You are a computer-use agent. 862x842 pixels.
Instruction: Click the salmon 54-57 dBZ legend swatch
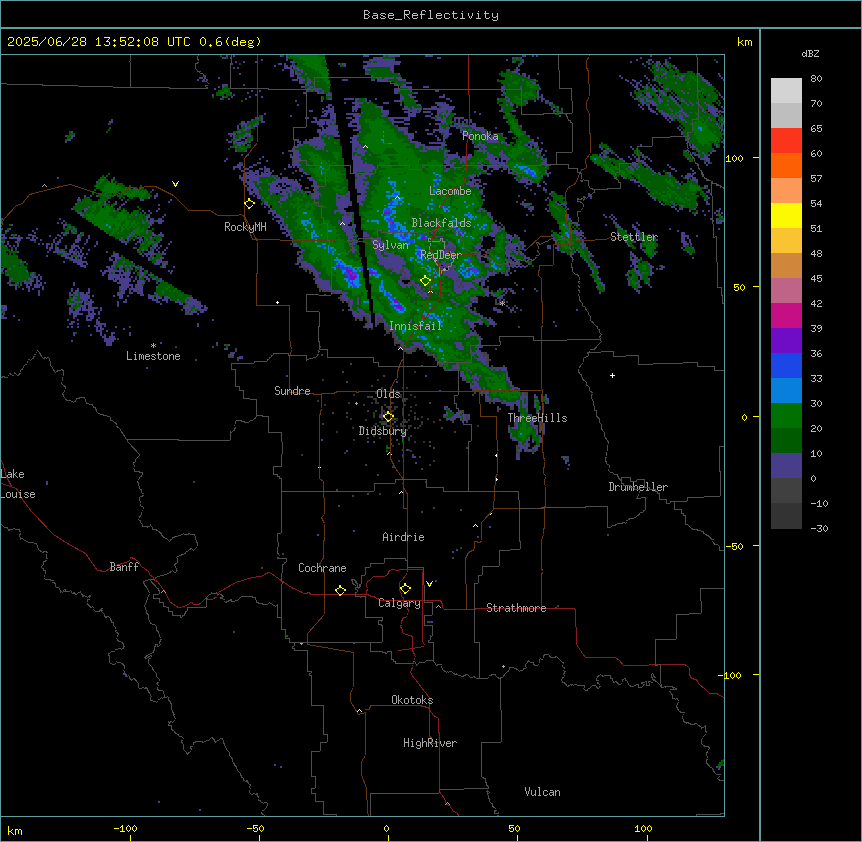(786, 191)
